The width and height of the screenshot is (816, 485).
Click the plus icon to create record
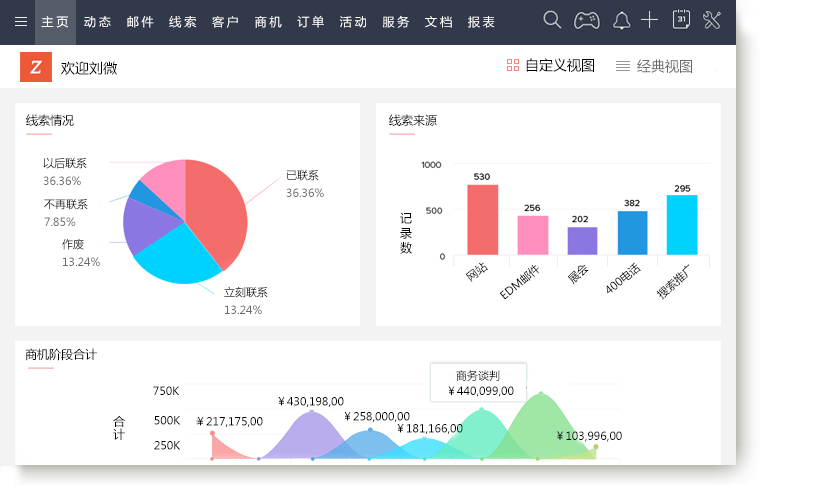(x=650, y=20)
